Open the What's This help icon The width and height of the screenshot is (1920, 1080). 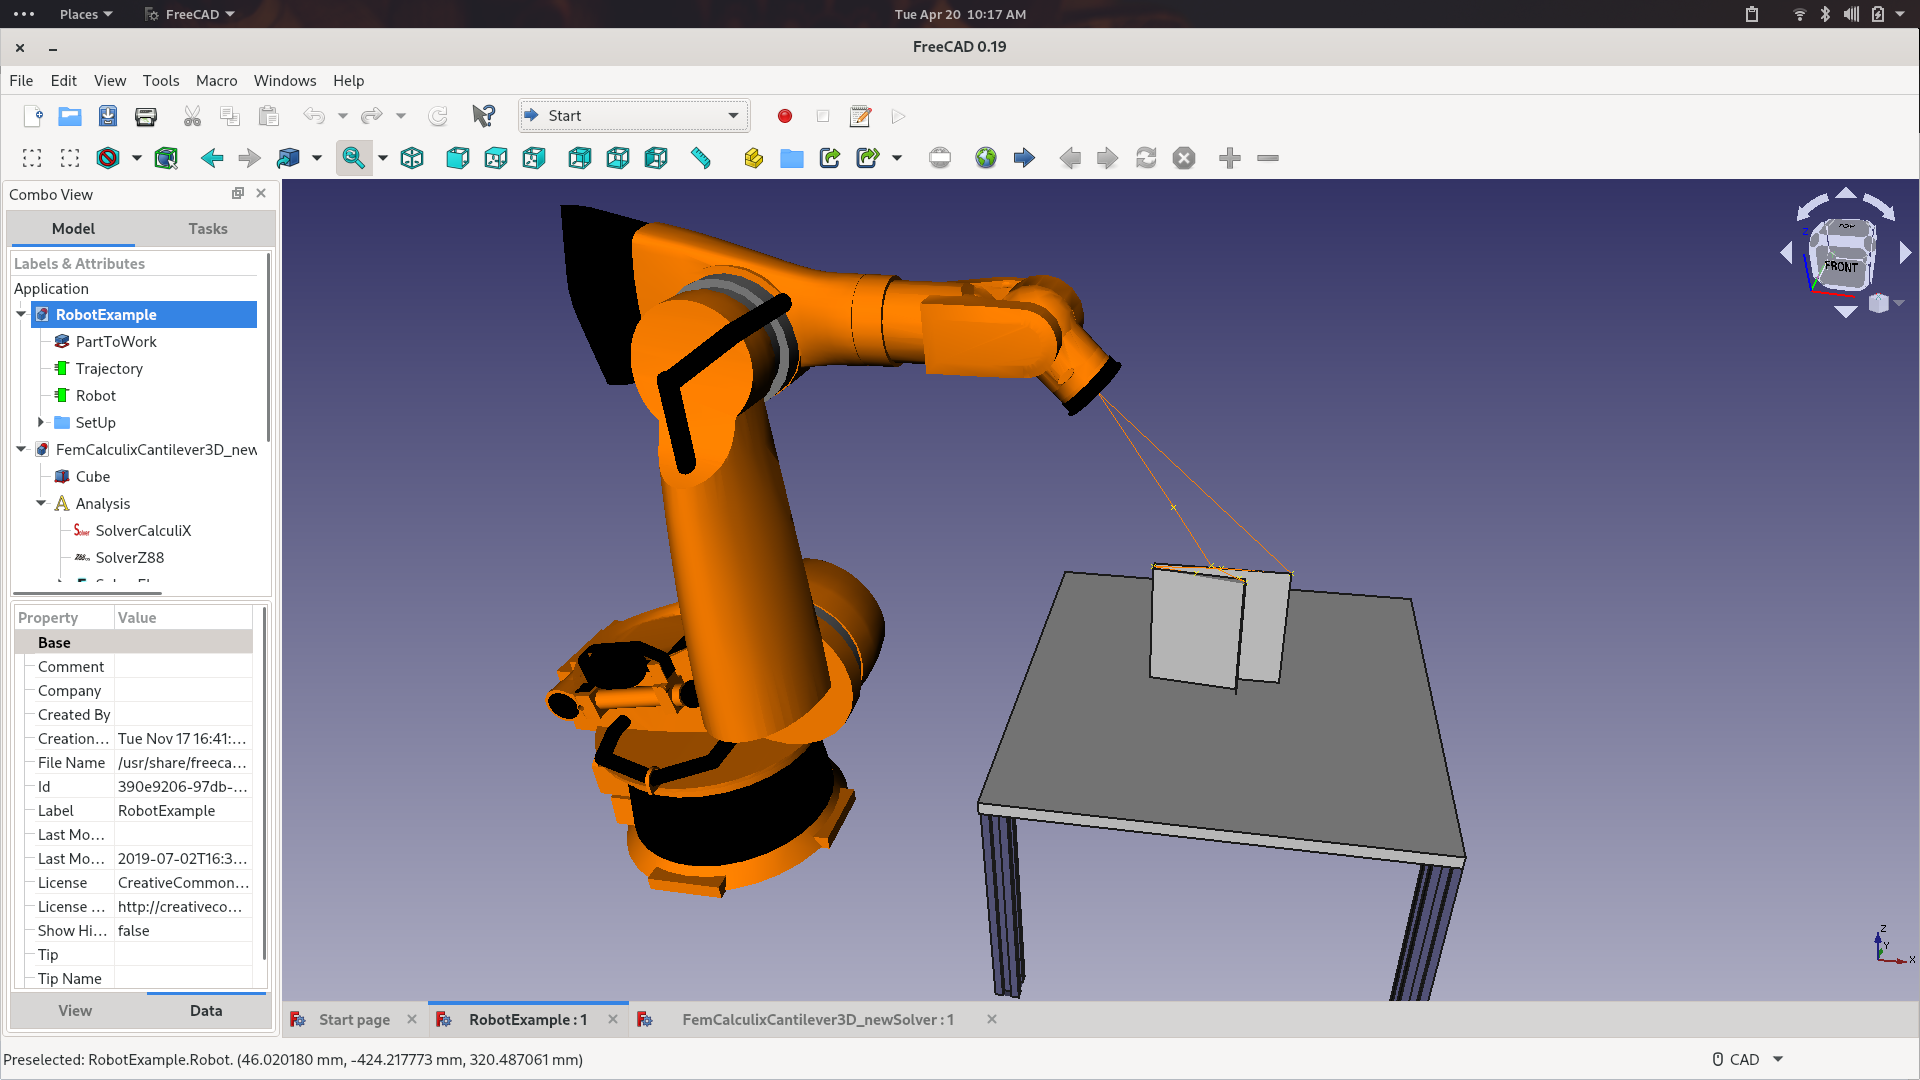coord(484,116)
